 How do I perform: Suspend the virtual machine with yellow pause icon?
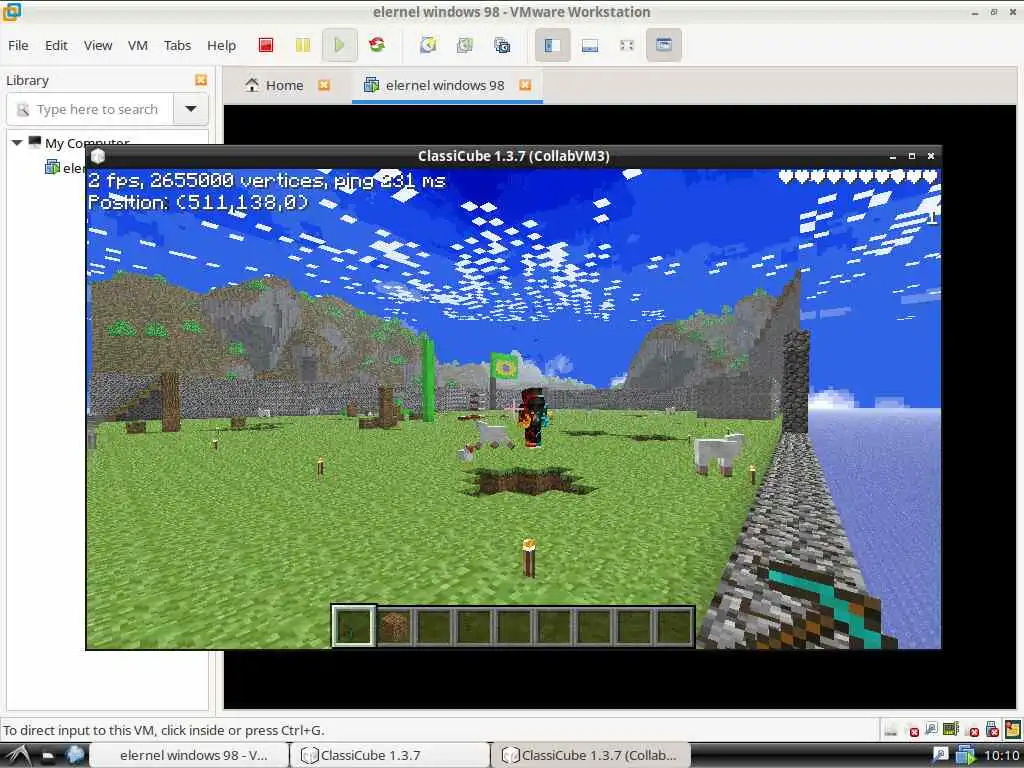[302, 45]
